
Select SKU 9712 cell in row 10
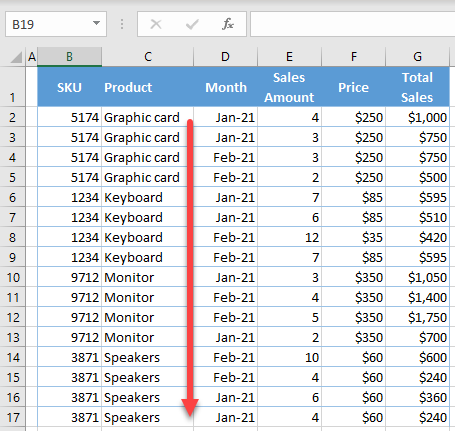[69, 277]
